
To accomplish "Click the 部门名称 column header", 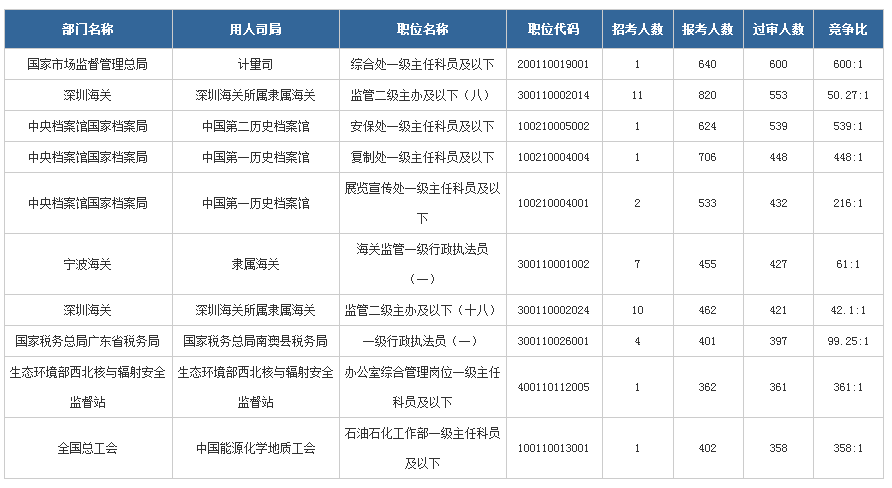I will [88, 29].
